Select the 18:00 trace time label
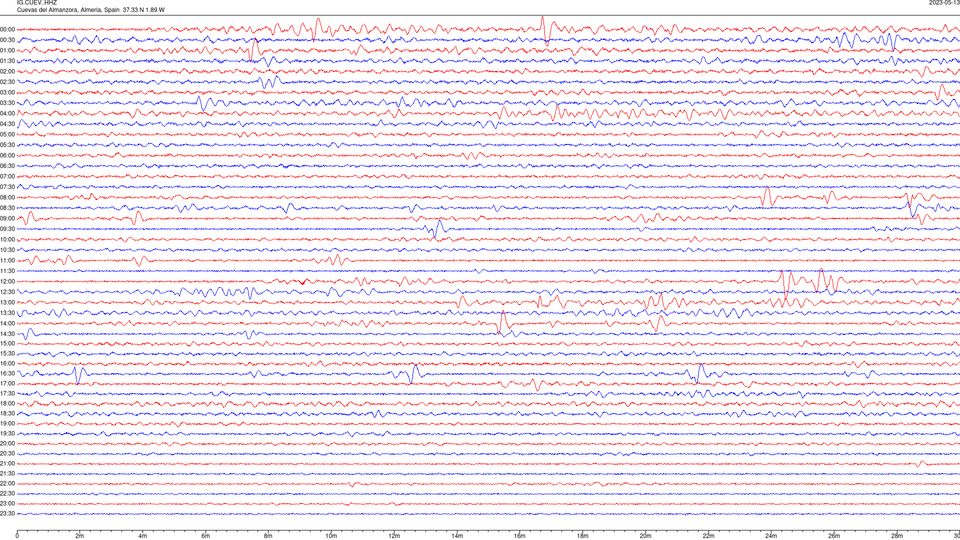The width and height of the screenshot is (960, 540). click(7, 403)
